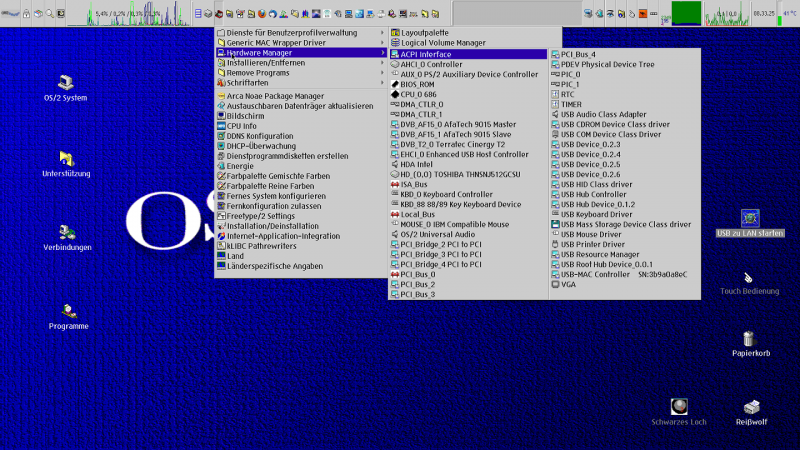Select Arca Noae Package Manager entry
The image size is (800, 450).
(275, 96)
